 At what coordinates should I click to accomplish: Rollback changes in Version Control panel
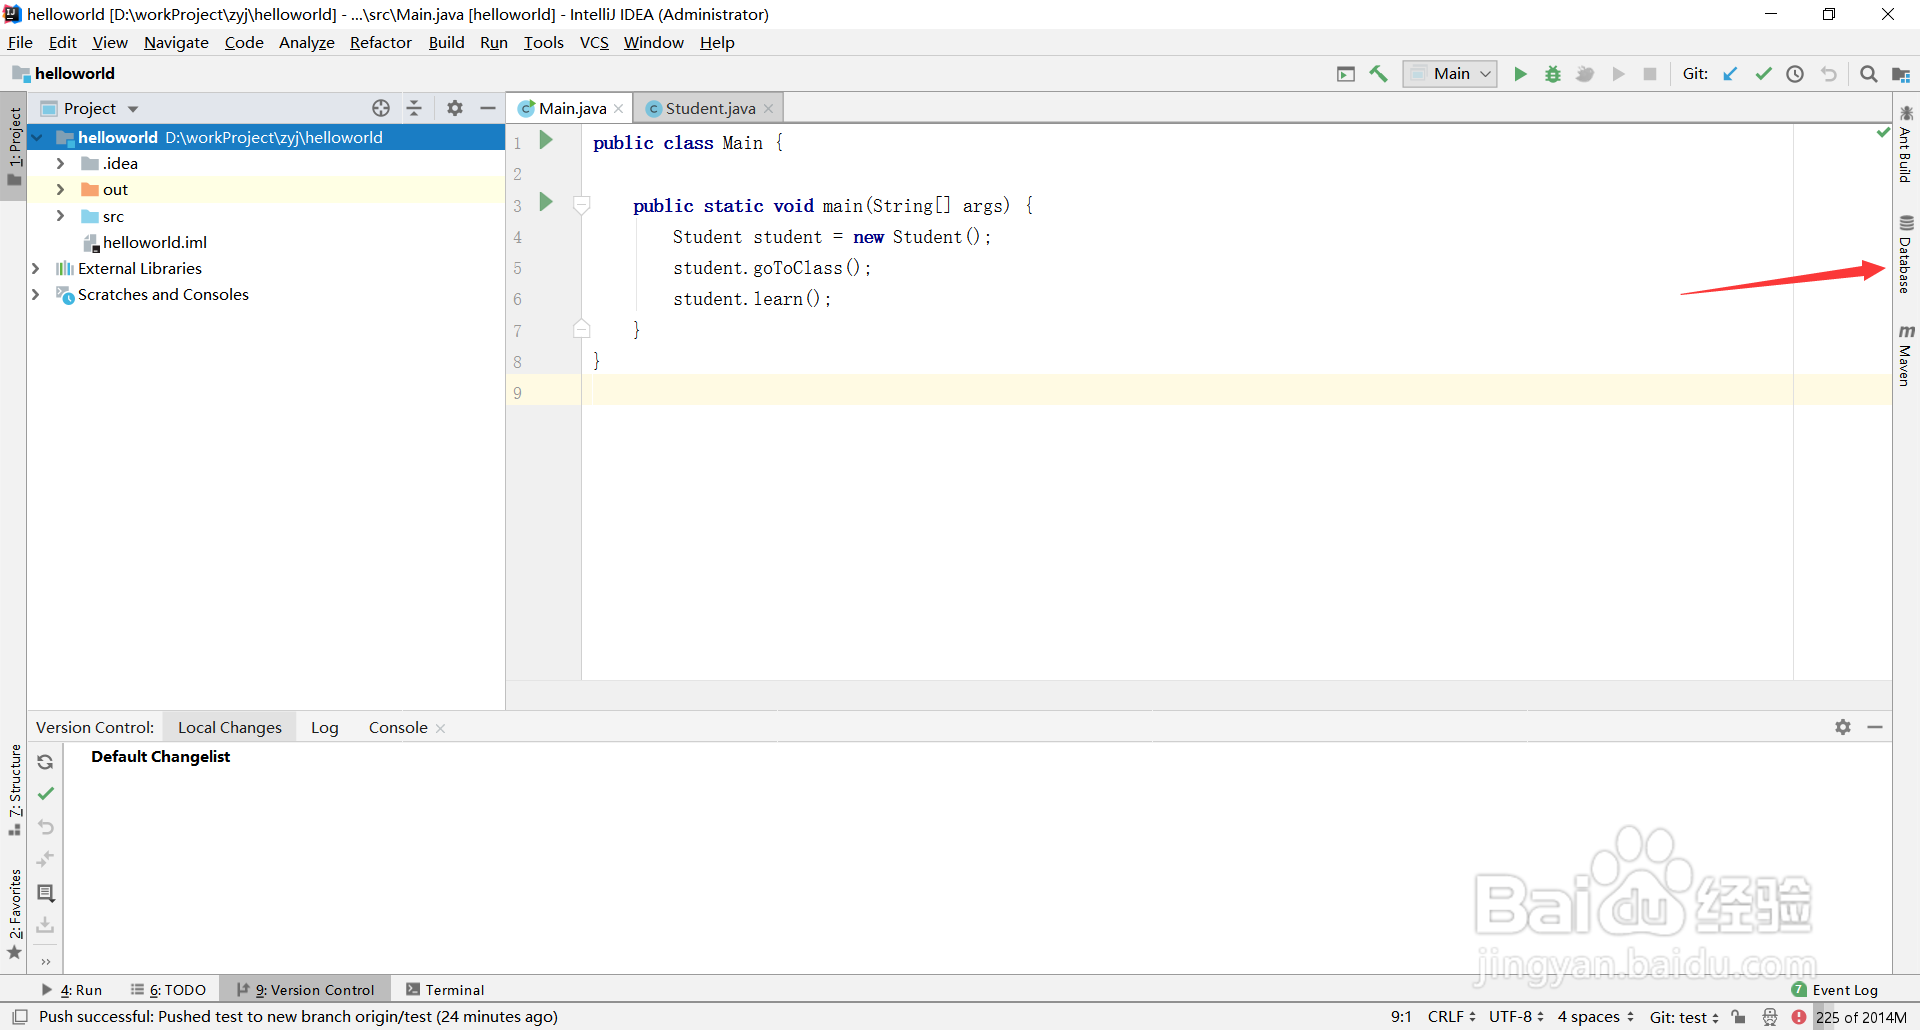pyautogui.click(x=45, y=827)
